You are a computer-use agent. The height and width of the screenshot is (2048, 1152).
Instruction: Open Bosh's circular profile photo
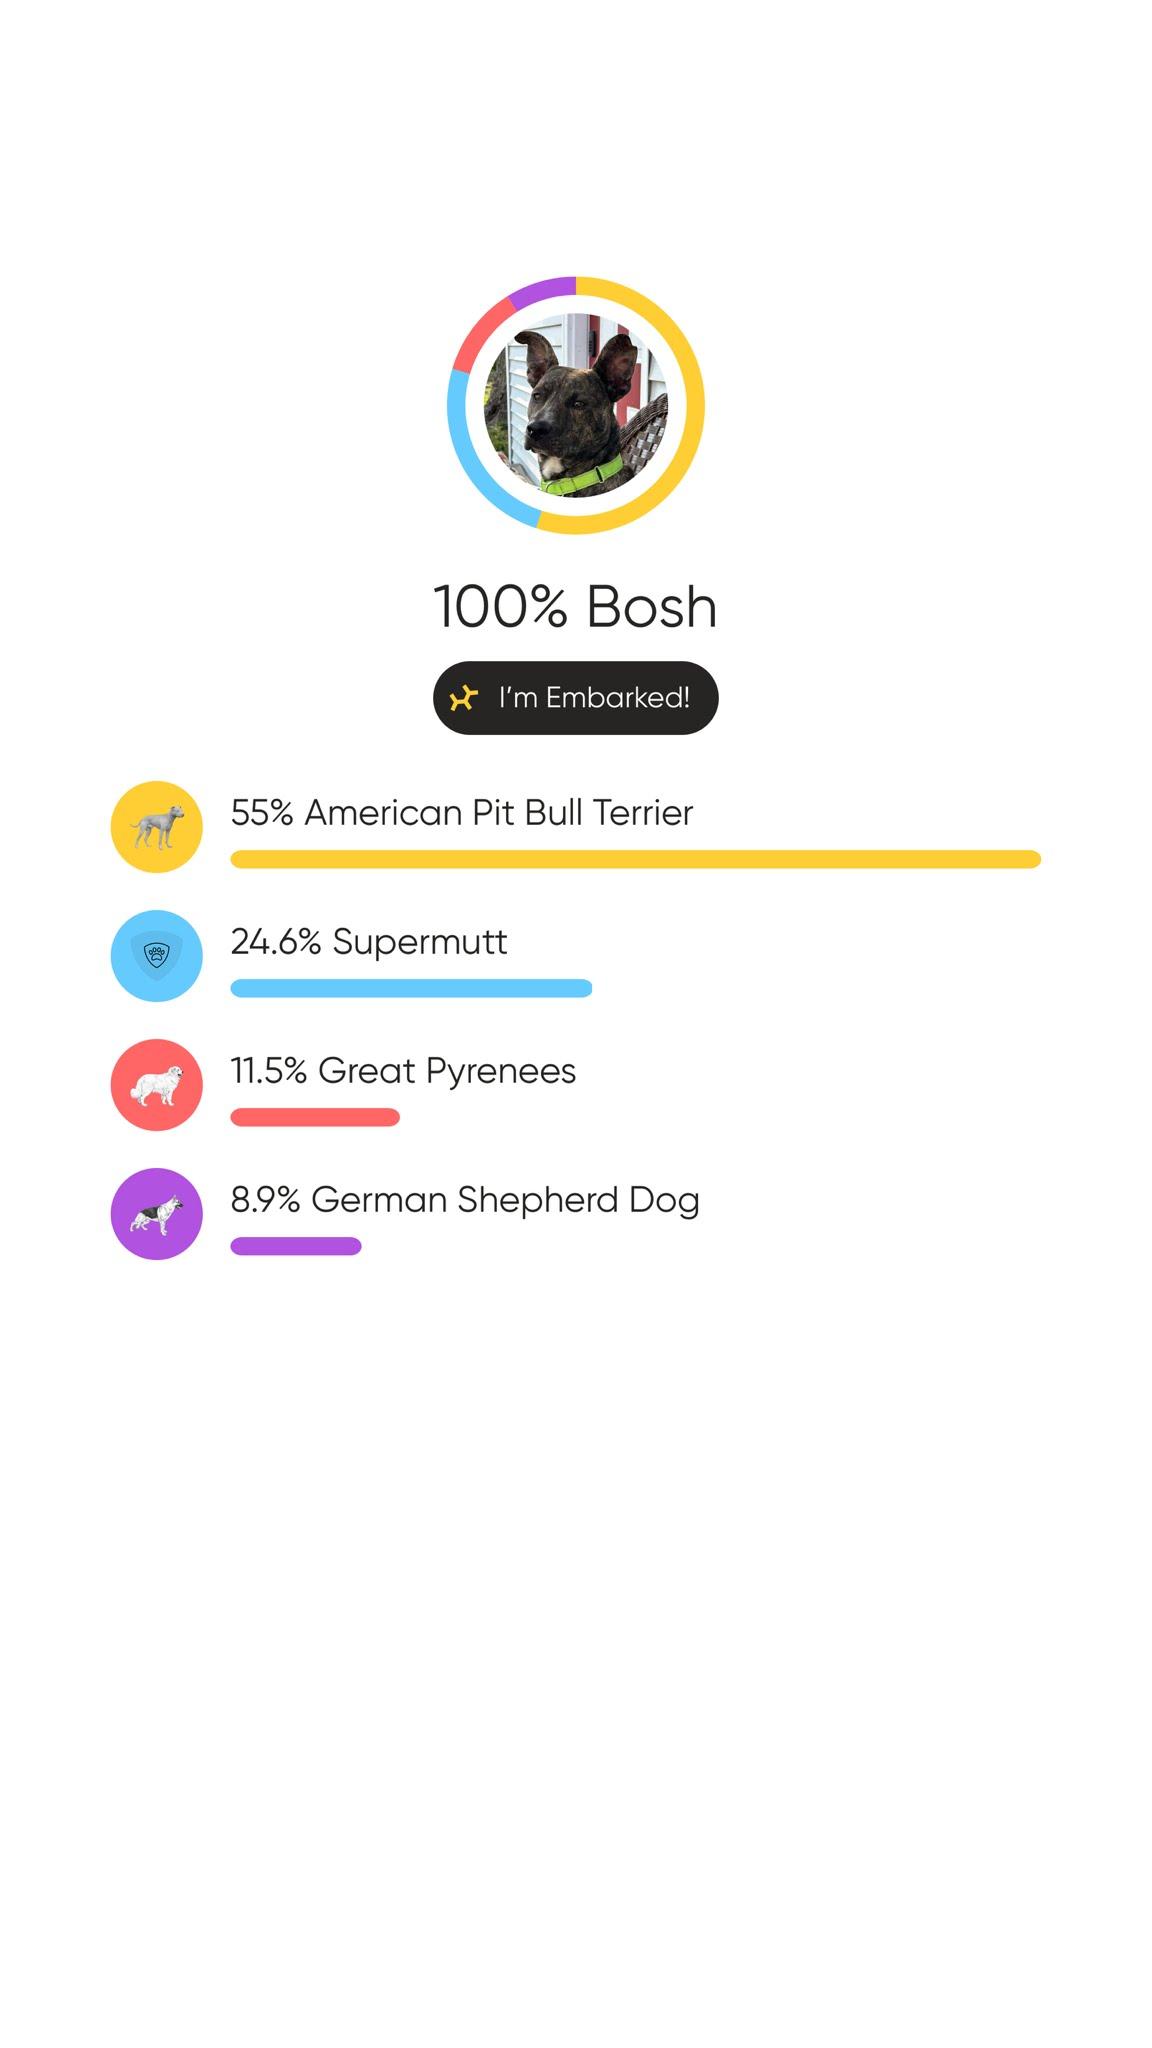pos(576,405)
